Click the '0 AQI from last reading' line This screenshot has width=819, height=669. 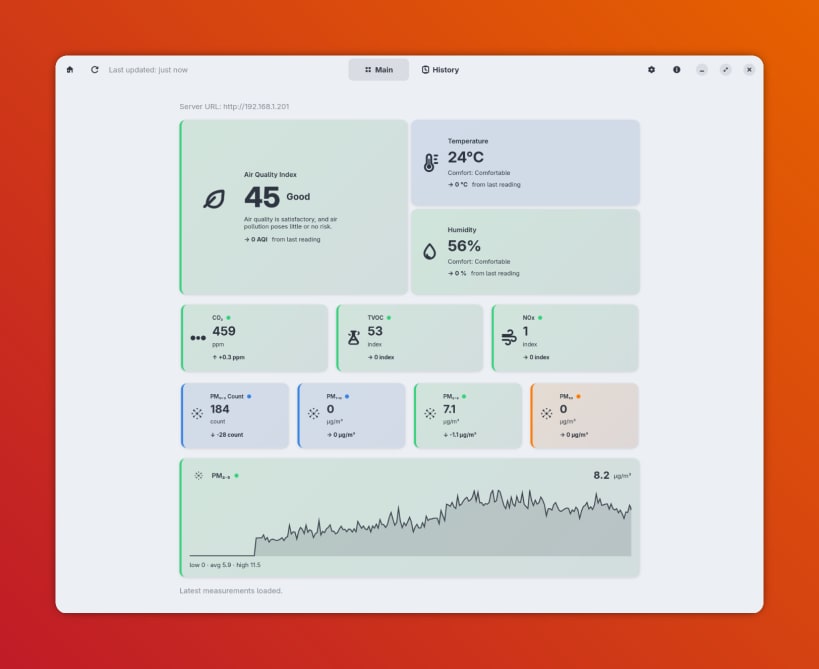click(282, 239)
